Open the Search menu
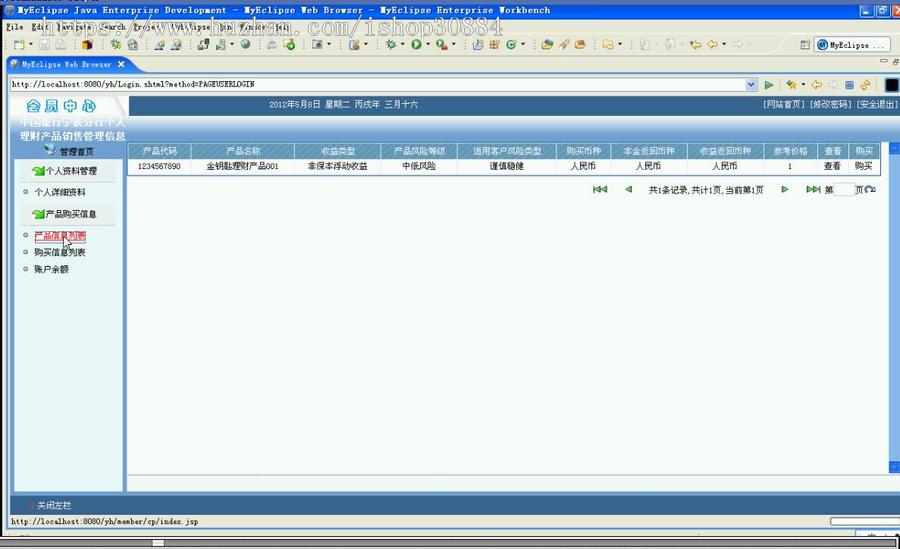The height and width of the screenshot is (549, 900). coord(112,27)
